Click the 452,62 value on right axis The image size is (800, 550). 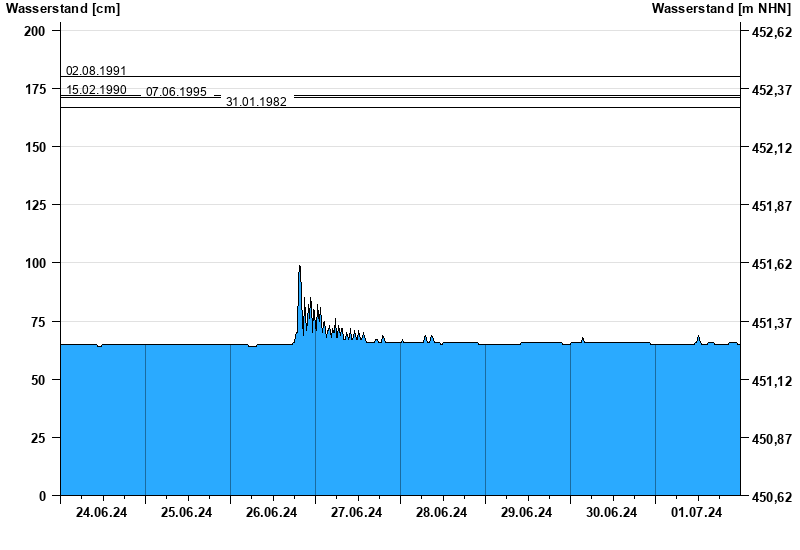coord(771,32)
